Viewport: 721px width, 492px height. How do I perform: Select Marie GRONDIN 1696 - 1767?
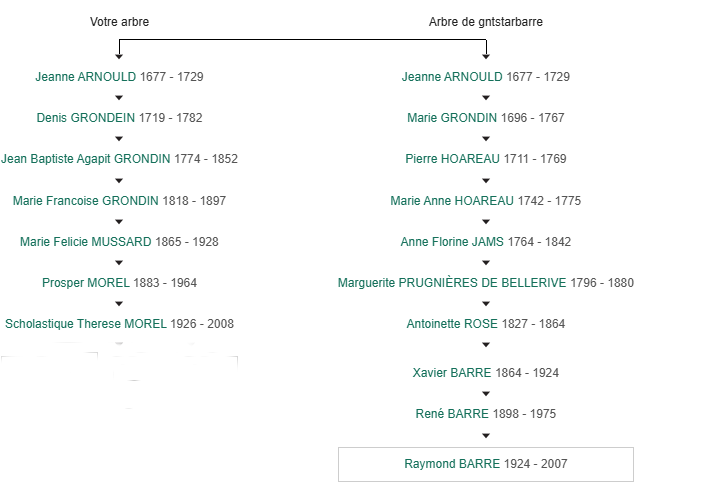452,118
